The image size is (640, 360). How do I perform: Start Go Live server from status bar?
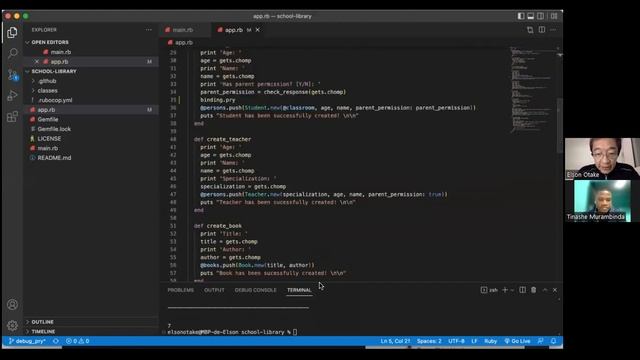[517, 341]
